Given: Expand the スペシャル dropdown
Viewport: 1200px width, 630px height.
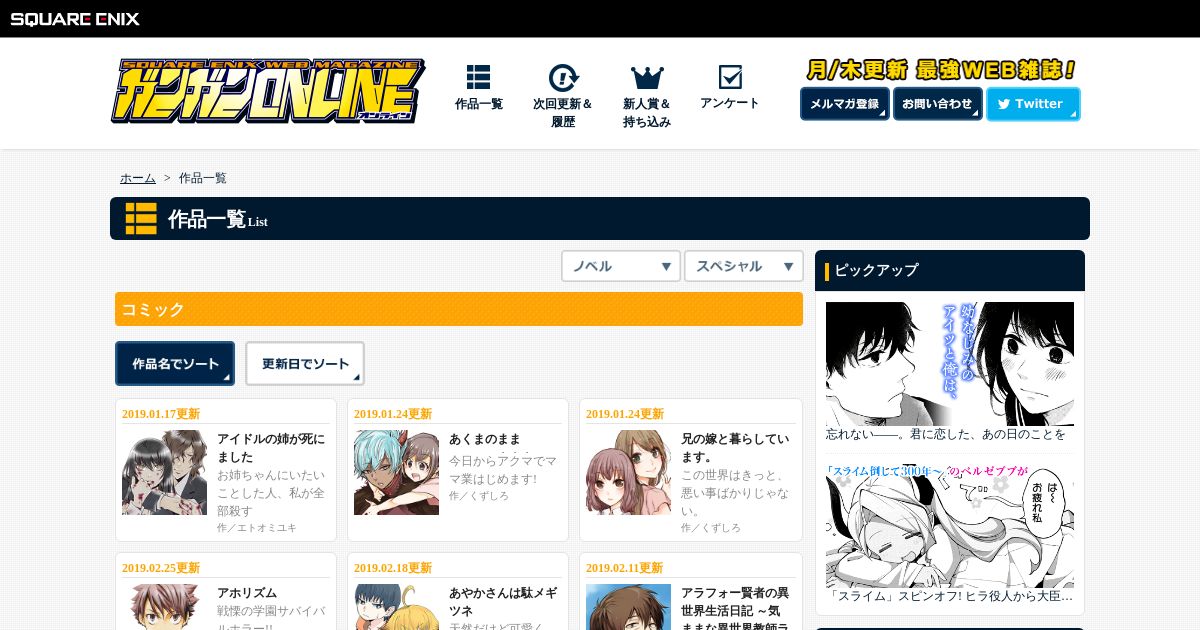Looking at the screenshot, I should [x=744, y=266].
